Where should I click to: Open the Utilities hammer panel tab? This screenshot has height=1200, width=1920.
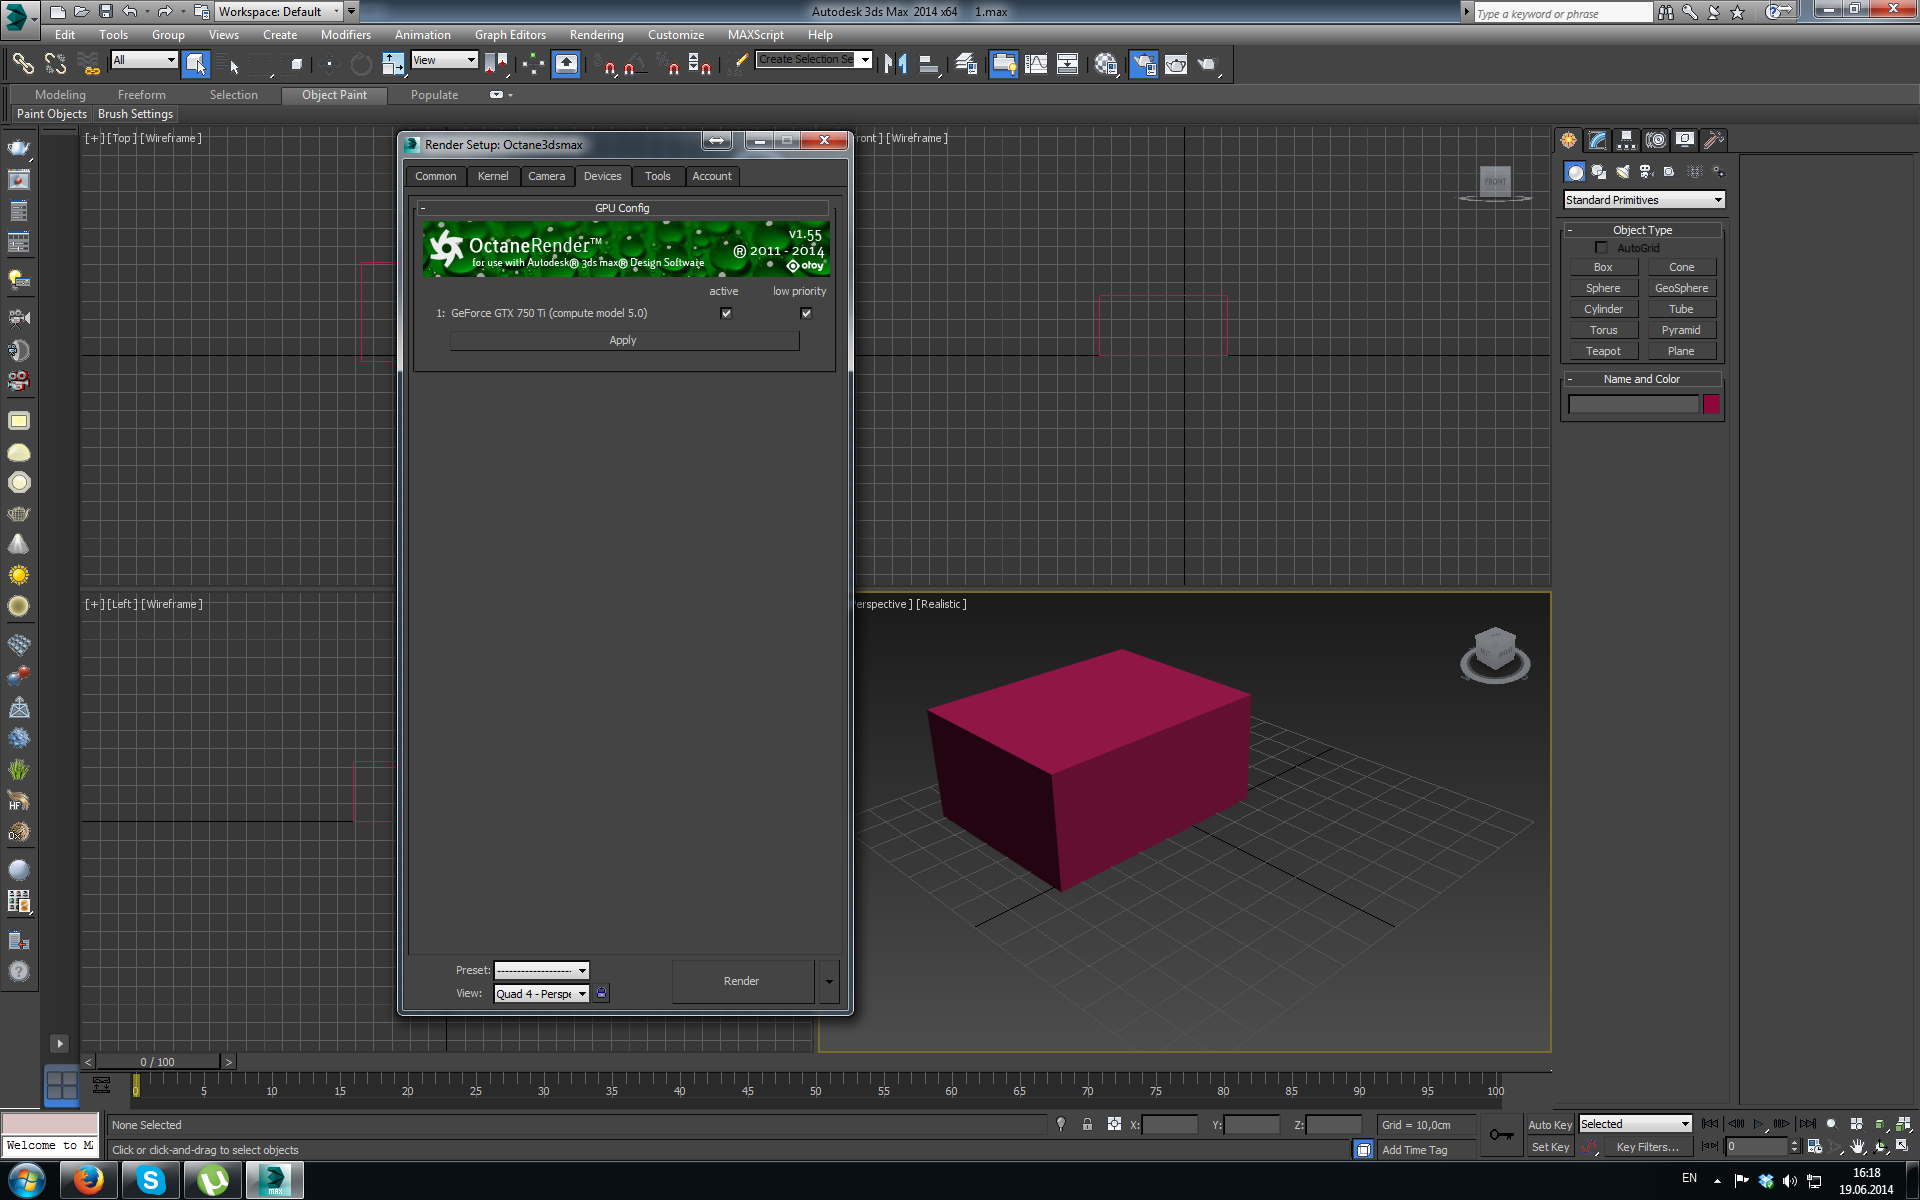pyautogui.click(x=1713, y=140)
